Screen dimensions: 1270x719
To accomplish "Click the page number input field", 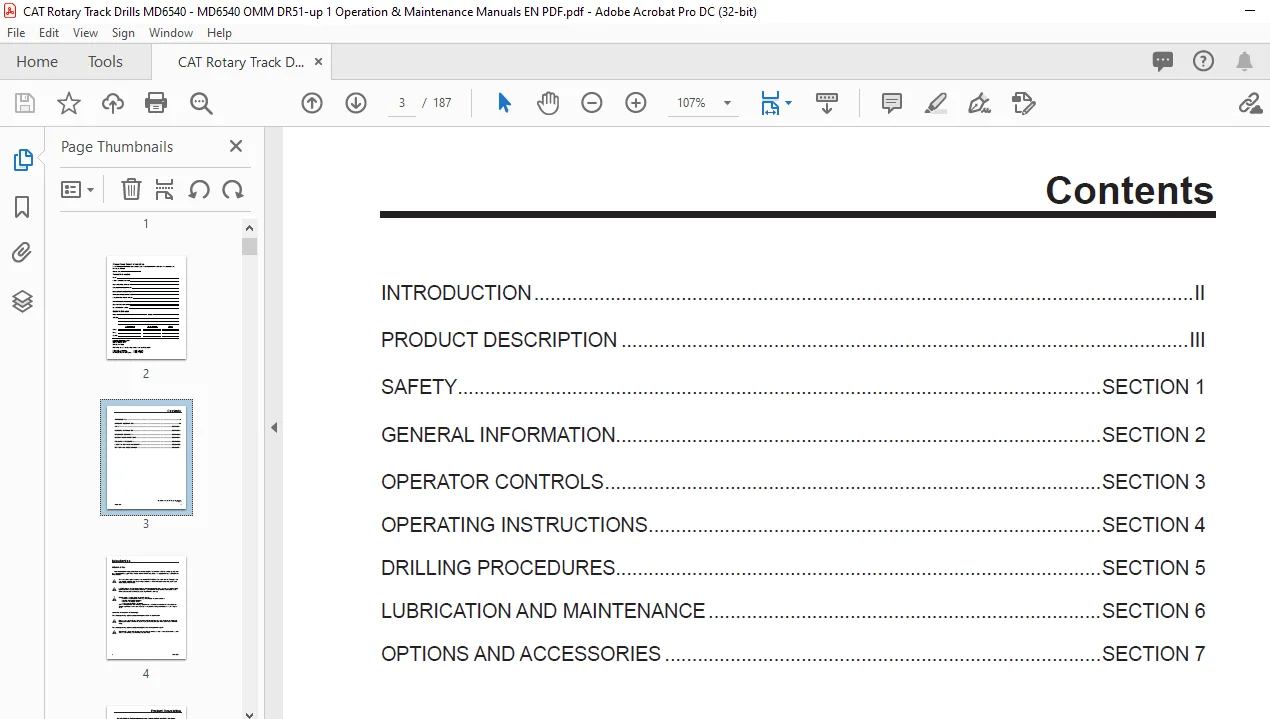I will tap(402, 103).
